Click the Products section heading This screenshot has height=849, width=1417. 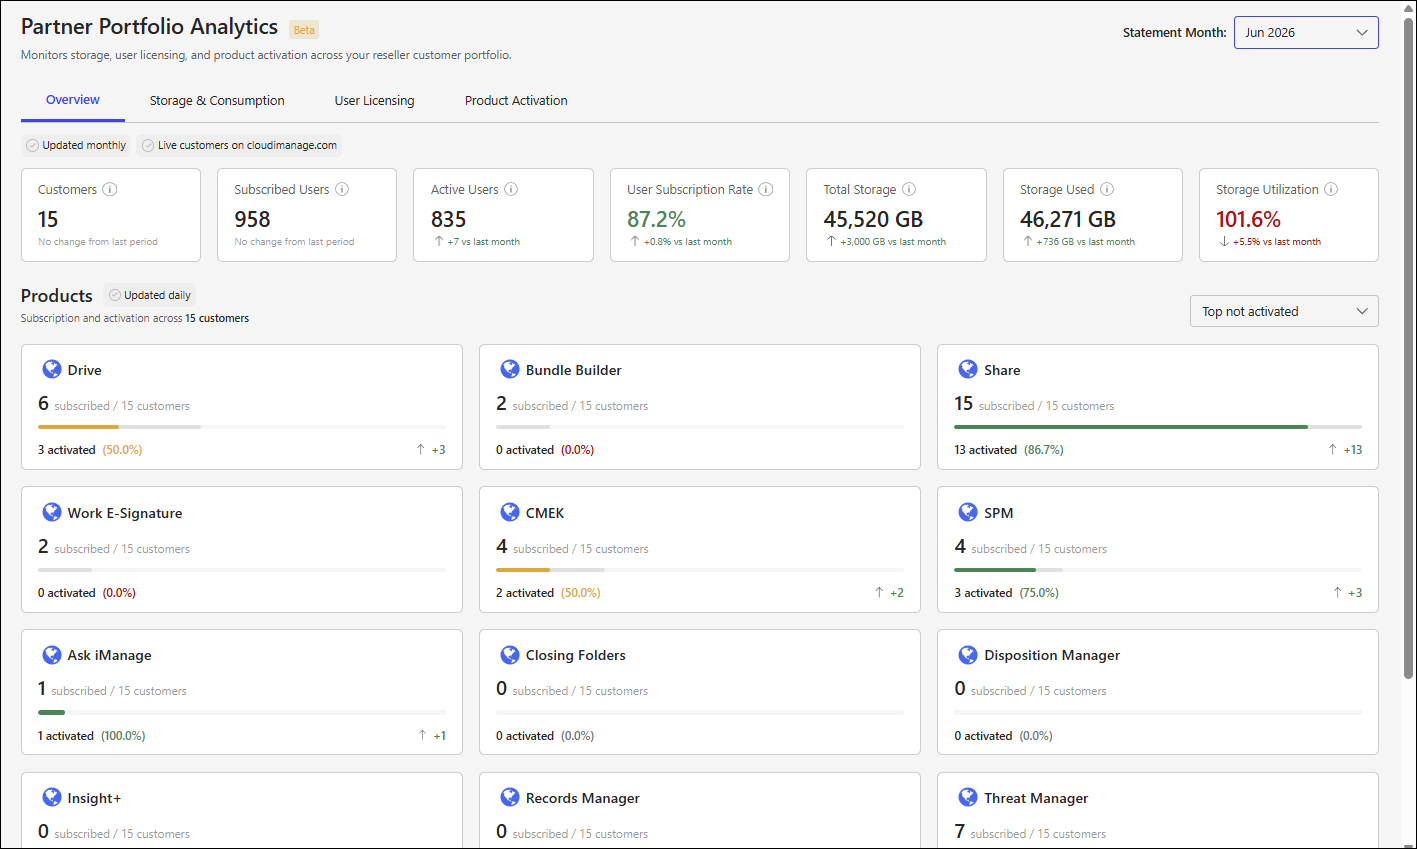pyautogui.click(x=57, y=296)
